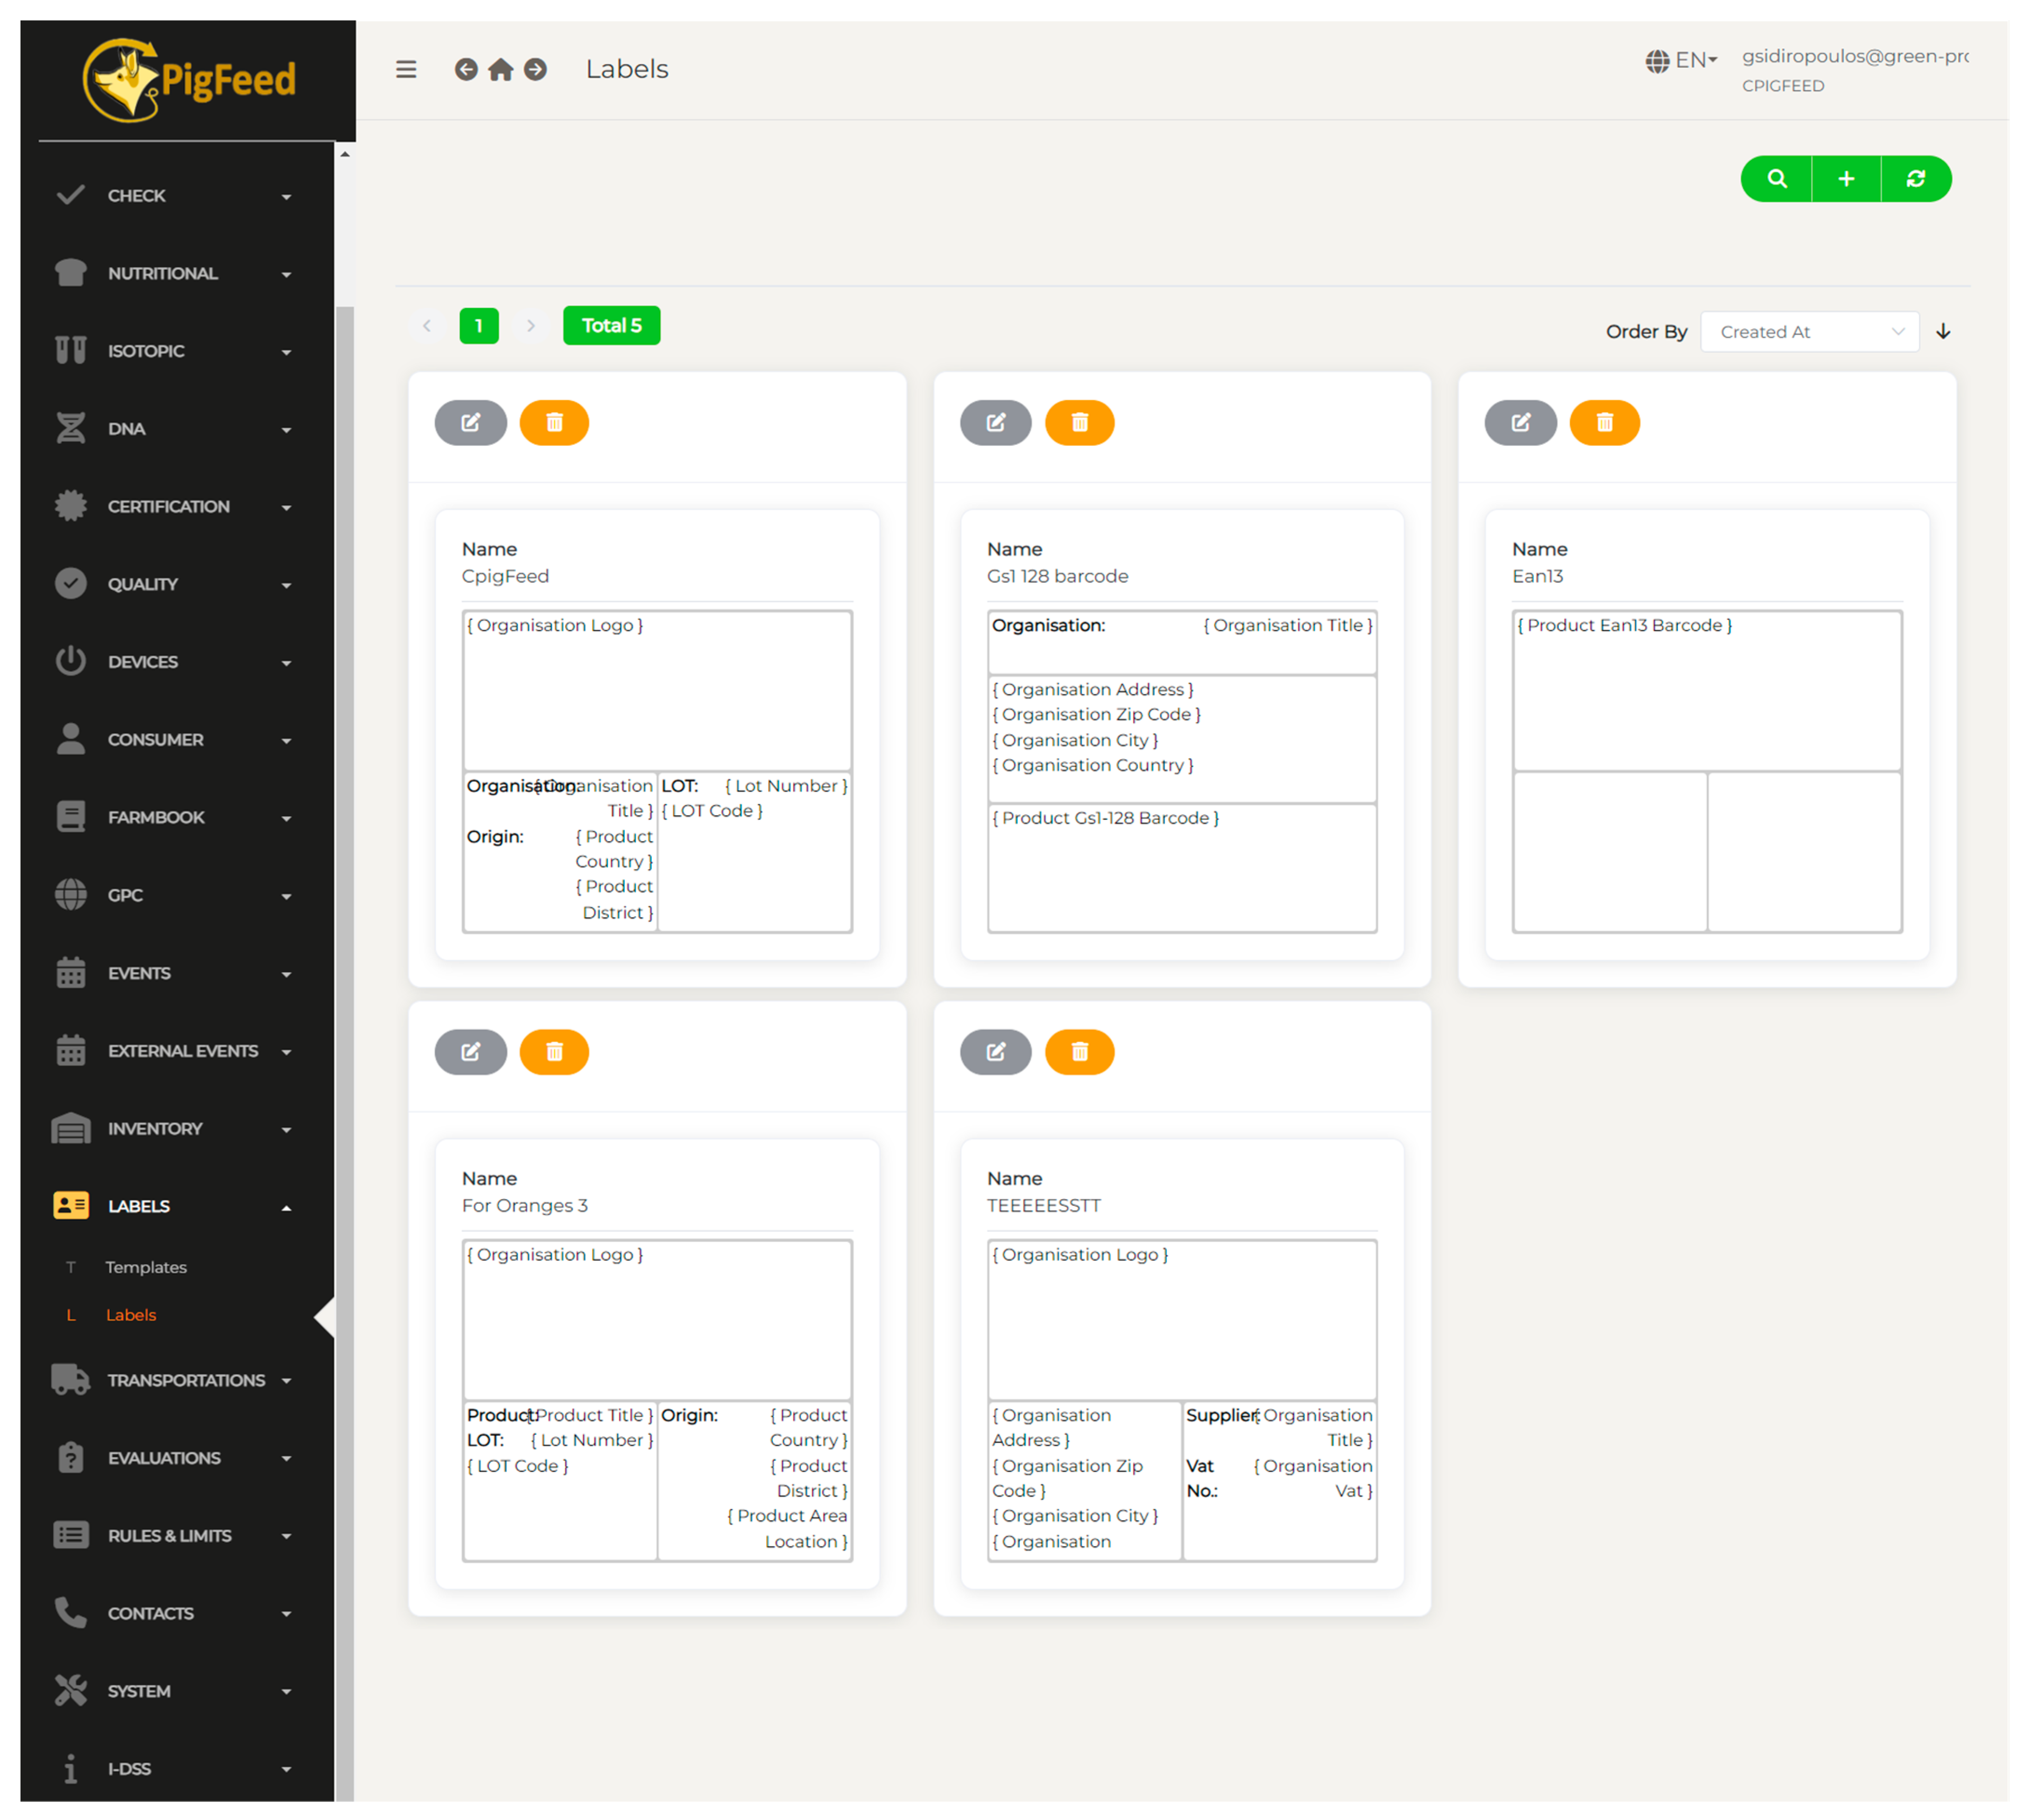Edit the Gs1 128 barcode label
2029x1820 pixels.
(995, 423)
